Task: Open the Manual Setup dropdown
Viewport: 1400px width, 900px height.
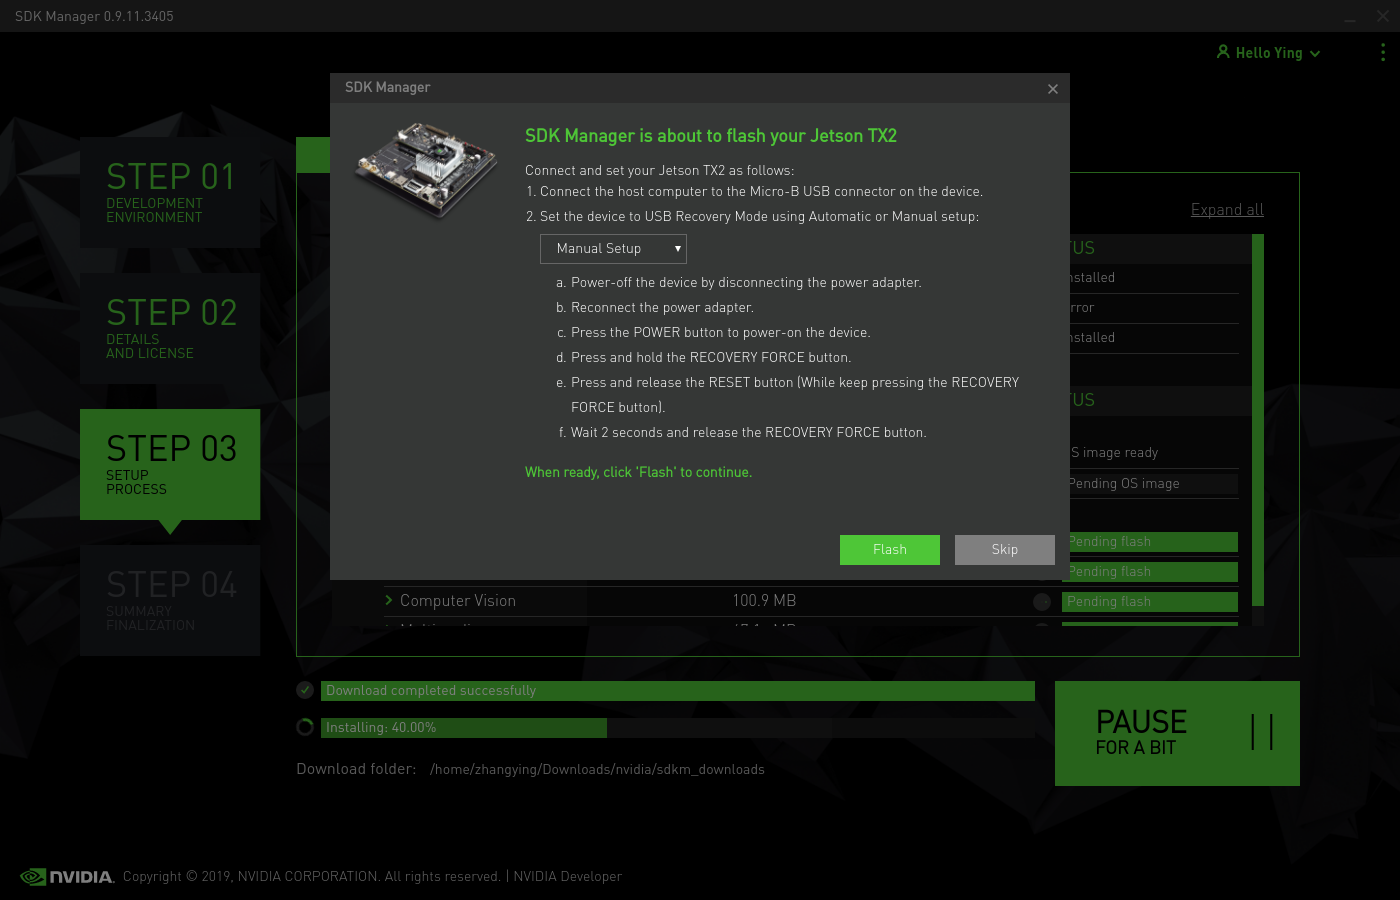Action: pyautogui.click(x=613, y=249)
